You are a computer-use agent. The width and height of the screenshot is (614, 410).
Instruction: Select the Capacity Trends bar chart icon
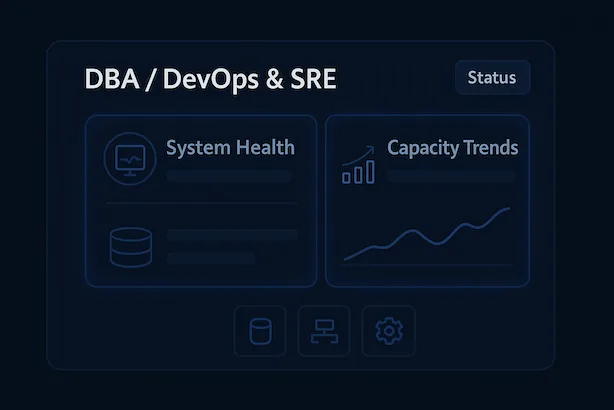tap(358, 171)
